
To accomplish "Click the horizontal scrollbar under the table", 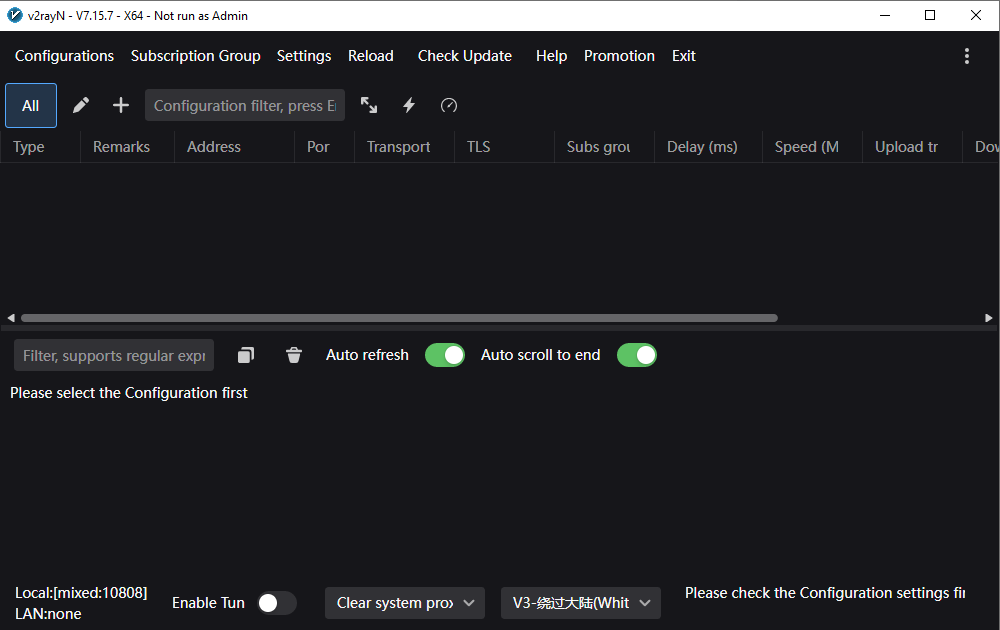I will click(x=400, y=318).
